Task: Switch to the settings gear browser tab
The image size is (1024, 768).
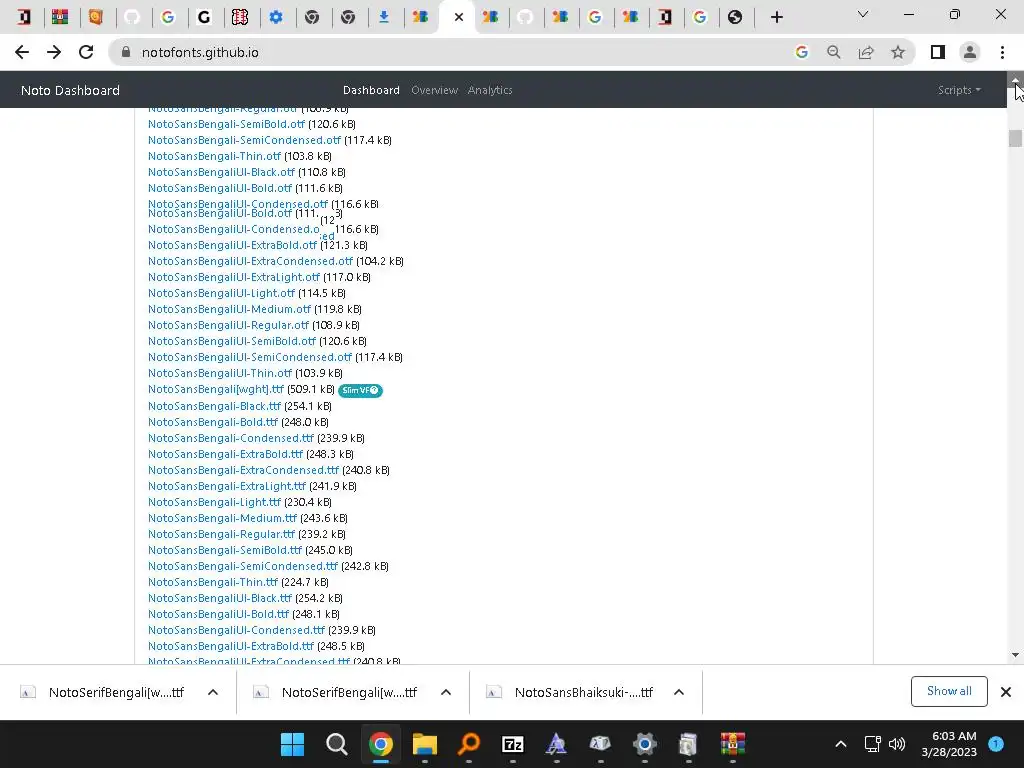Action: 276,17
